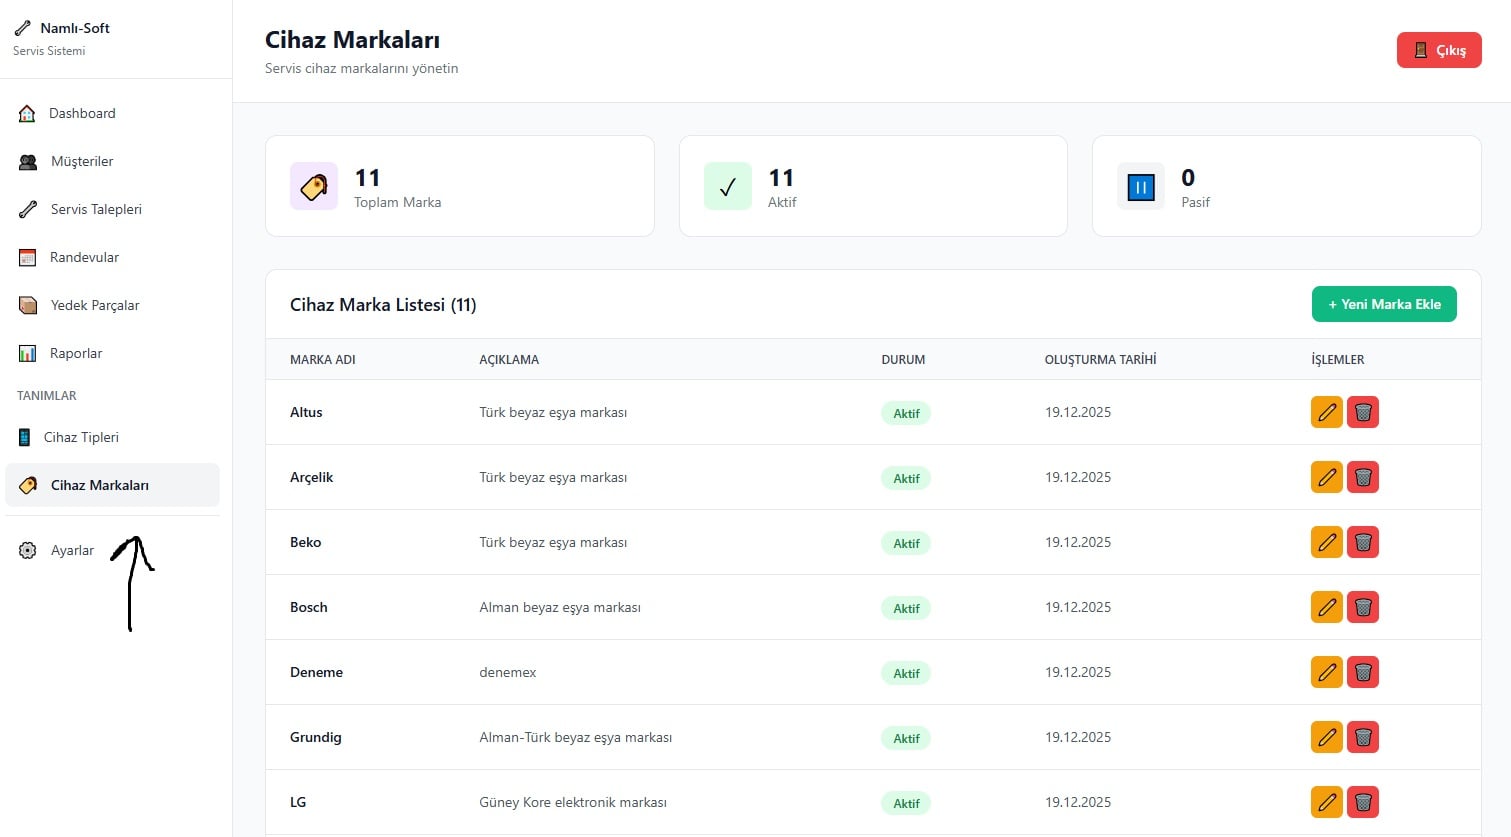Click the Pasif count 0
The image size is (1511, 837).
[x=1188, y=178]
